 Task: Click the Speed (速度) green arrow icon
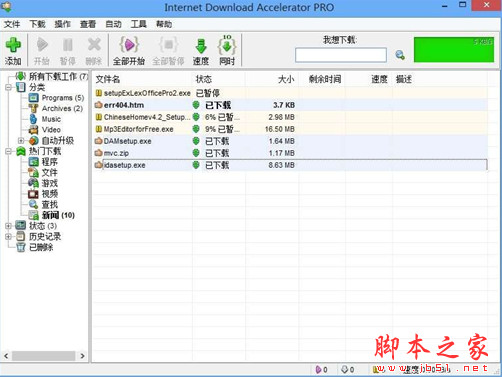(x=201, y=46)
